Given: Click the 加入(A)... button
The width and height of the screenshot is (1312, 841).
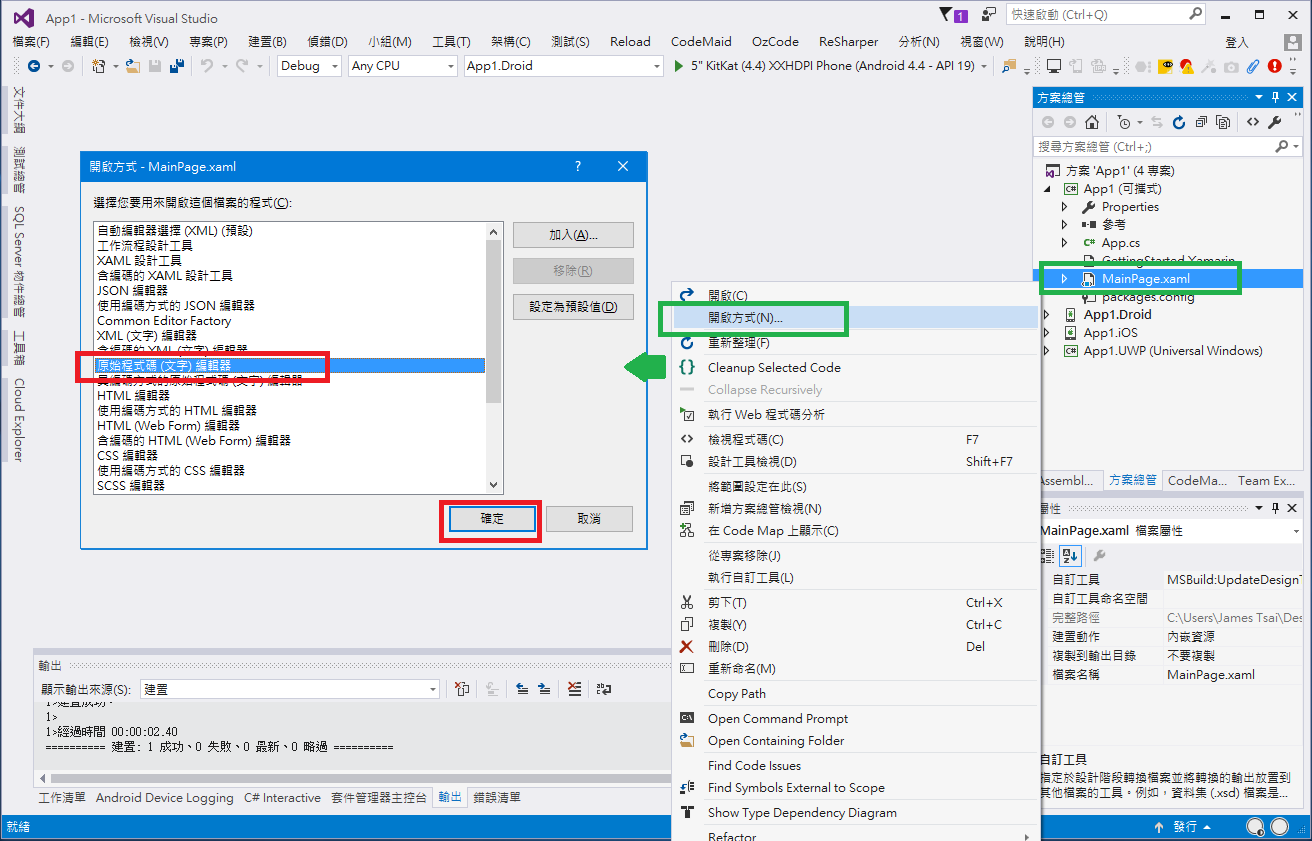Looking at the screenshot, I should (573, 235).
